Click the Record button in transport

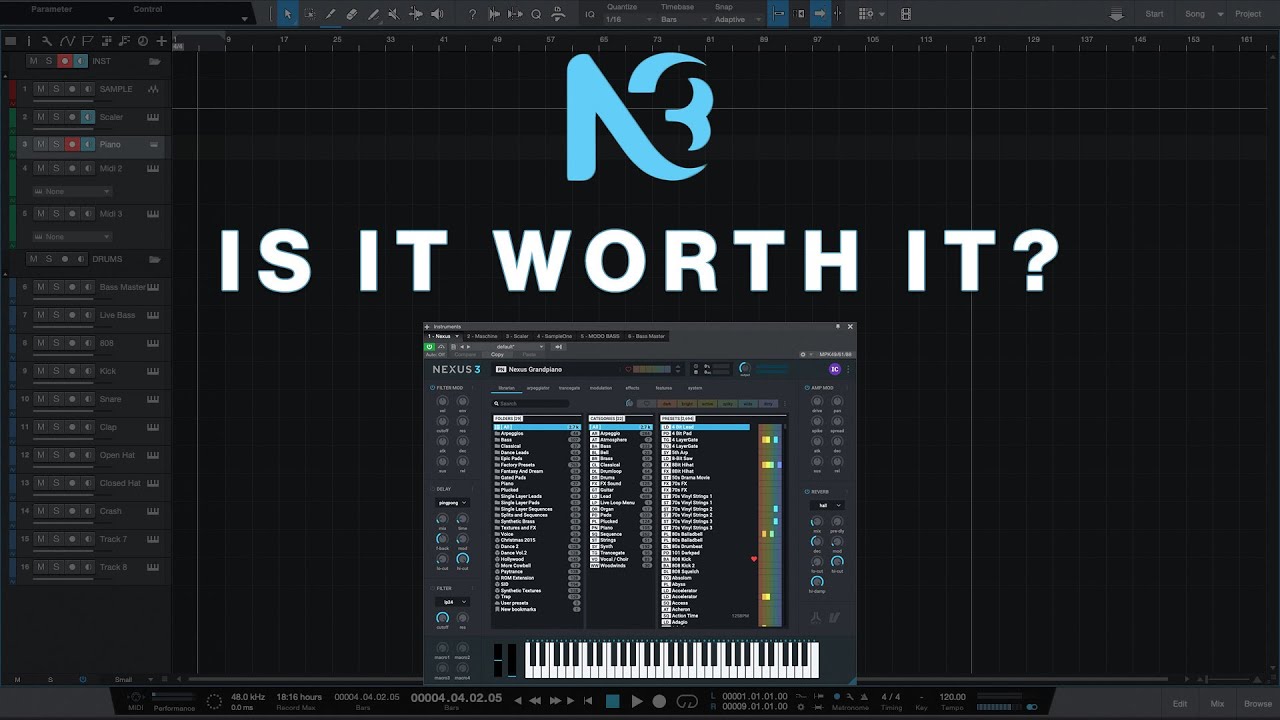click(x=659, y=702)
